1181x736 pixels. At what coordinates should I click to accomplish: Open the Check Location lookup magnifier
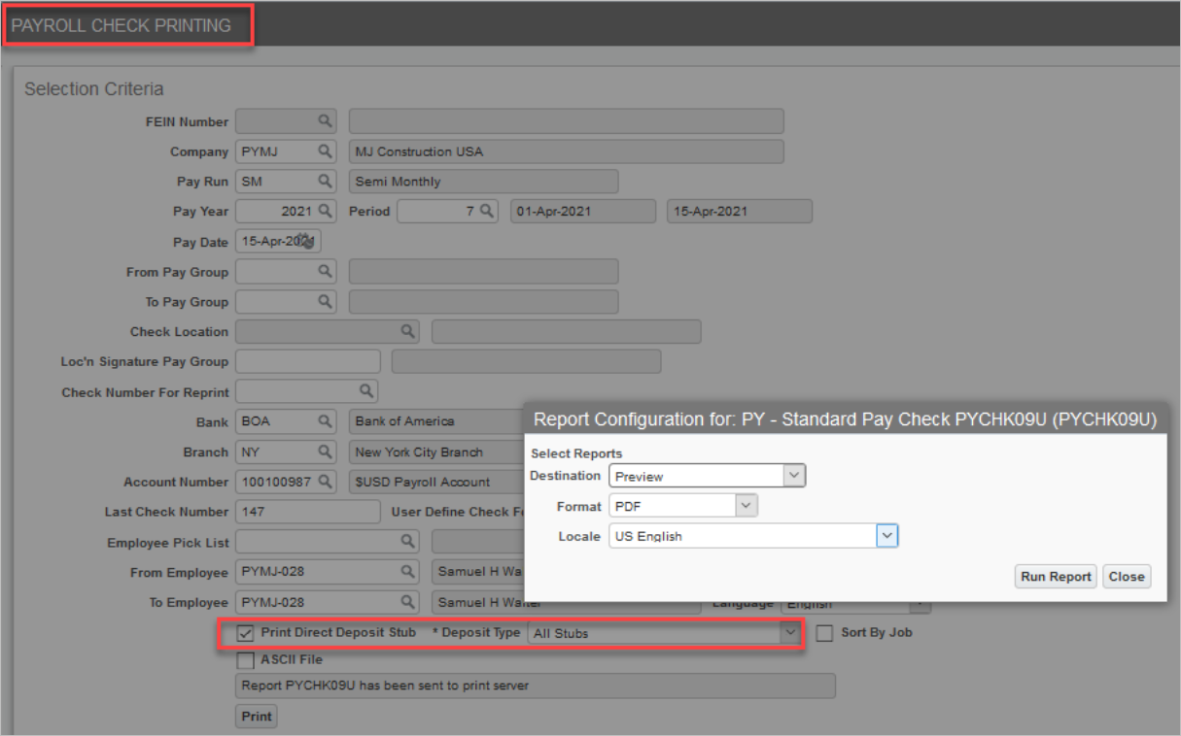point(407,331)
